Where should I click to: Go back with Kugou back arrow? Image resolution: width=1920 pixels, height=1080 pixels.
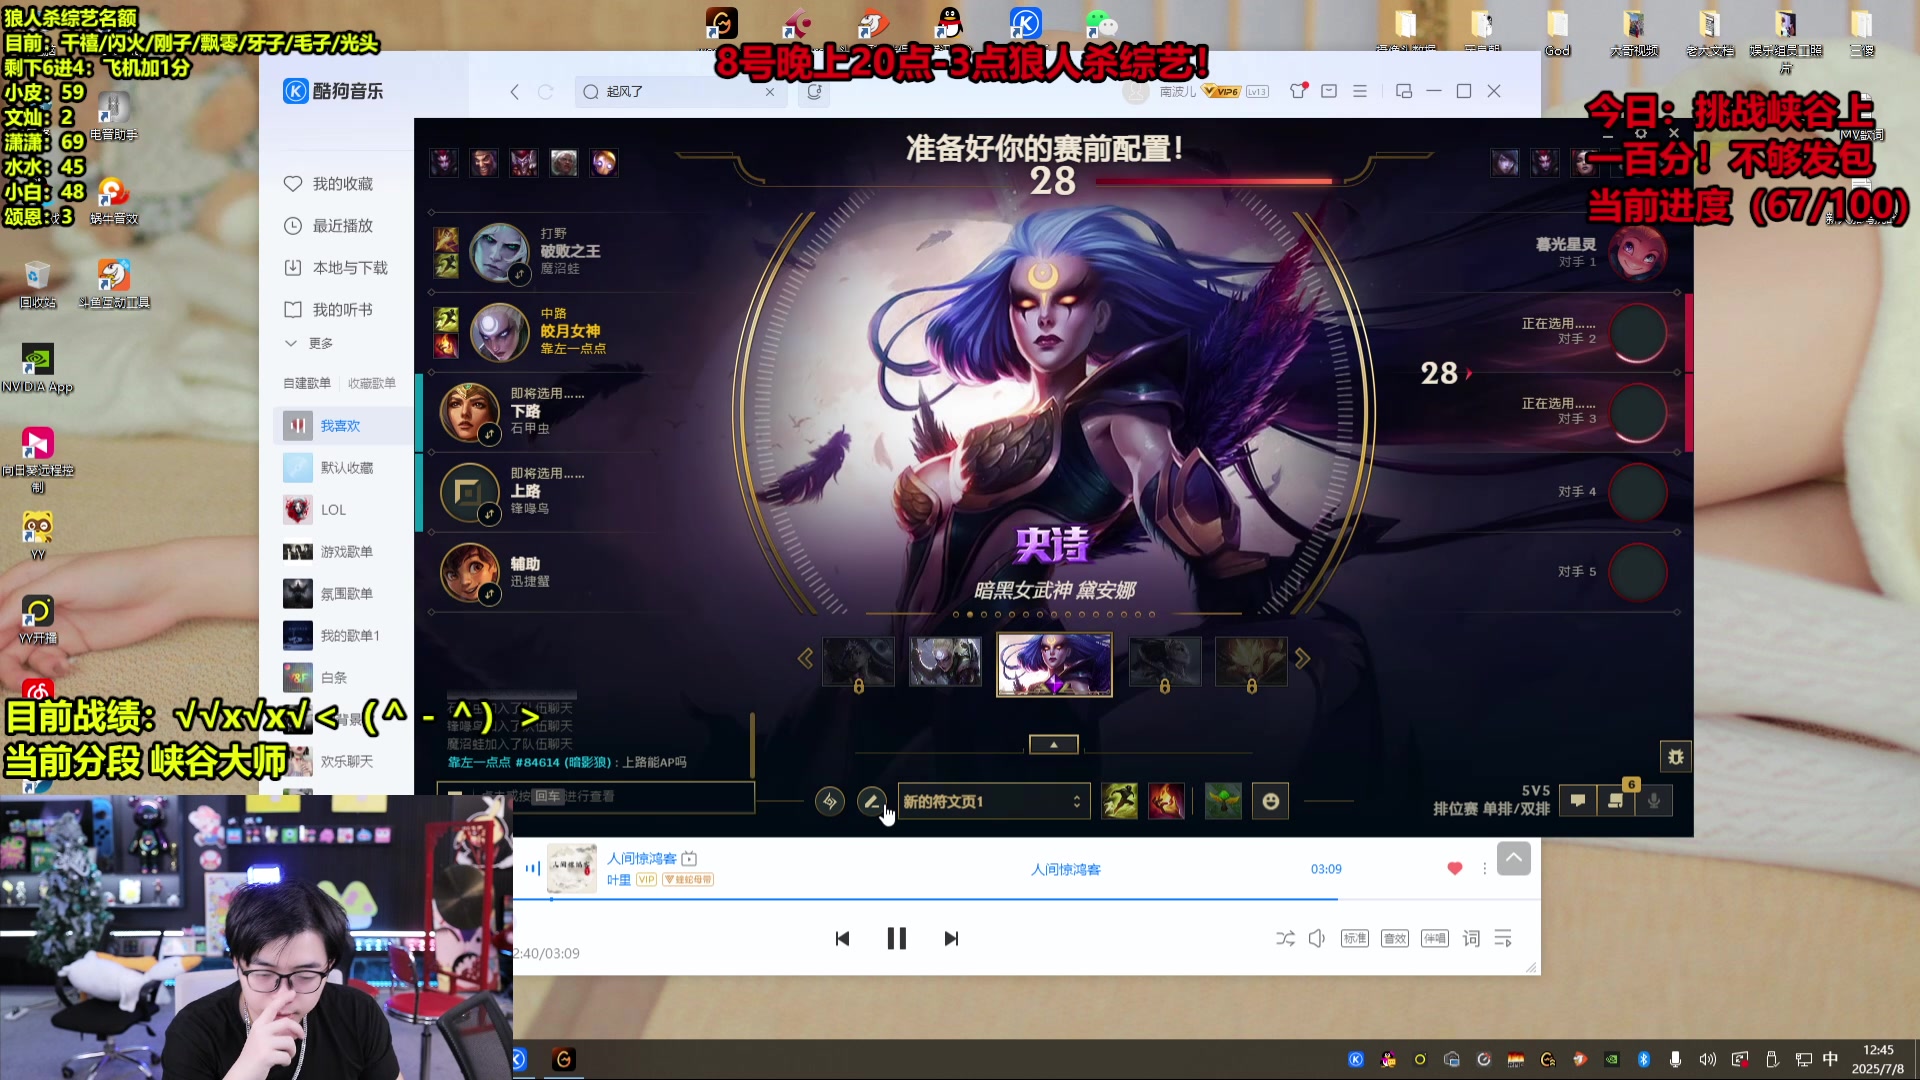(514, 91)
